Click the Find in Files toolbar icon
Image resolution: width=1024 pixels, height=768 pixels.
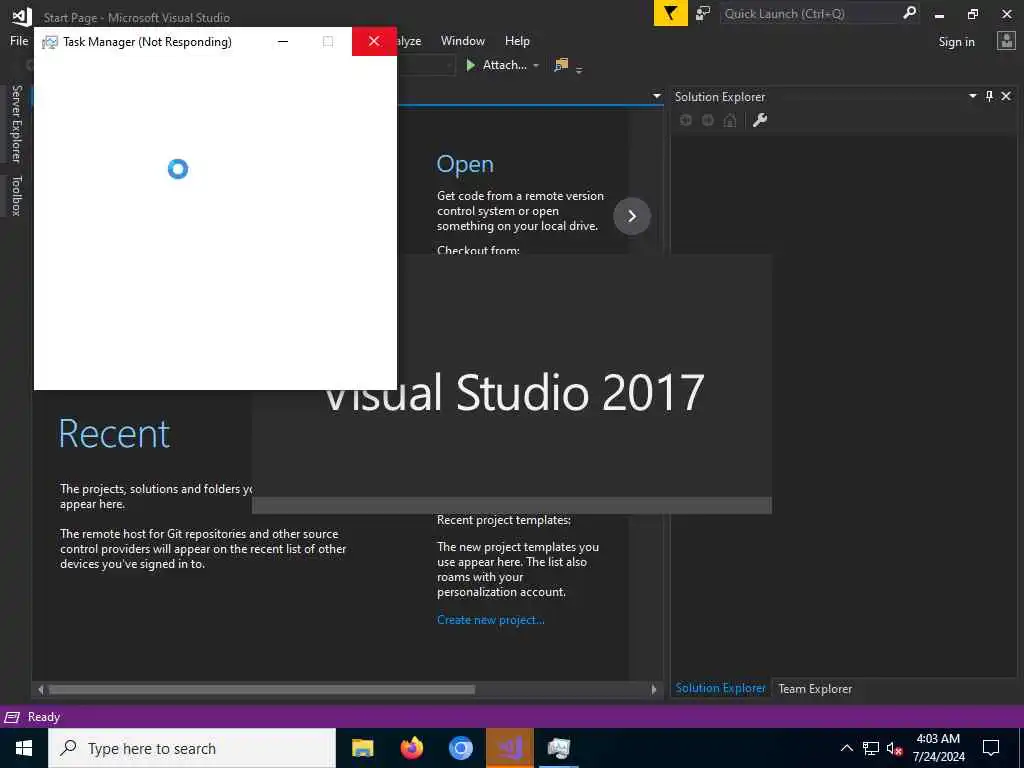(x=561, y=65)
